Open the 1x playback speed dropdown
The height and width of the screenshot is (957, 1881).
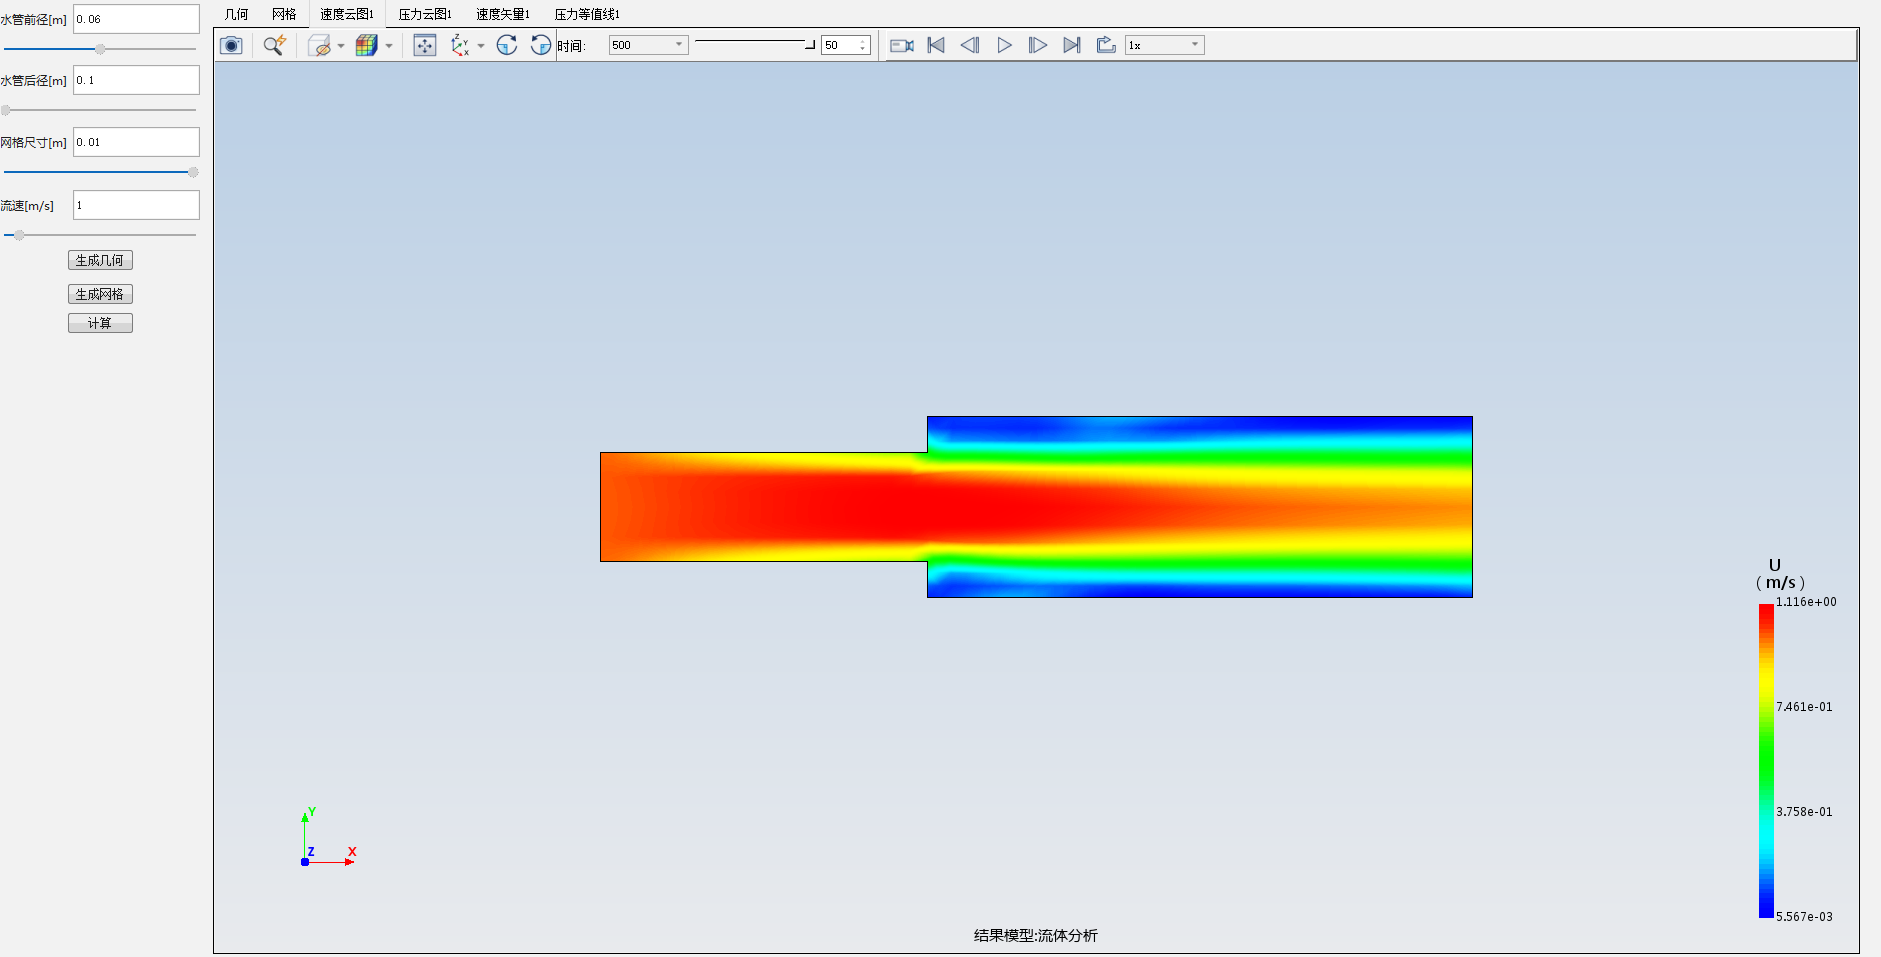[1165, 45]
